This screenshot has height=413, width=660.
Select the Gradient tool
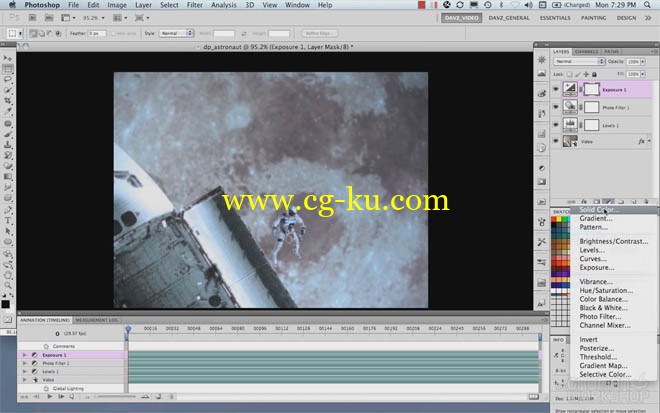(8, 177)
